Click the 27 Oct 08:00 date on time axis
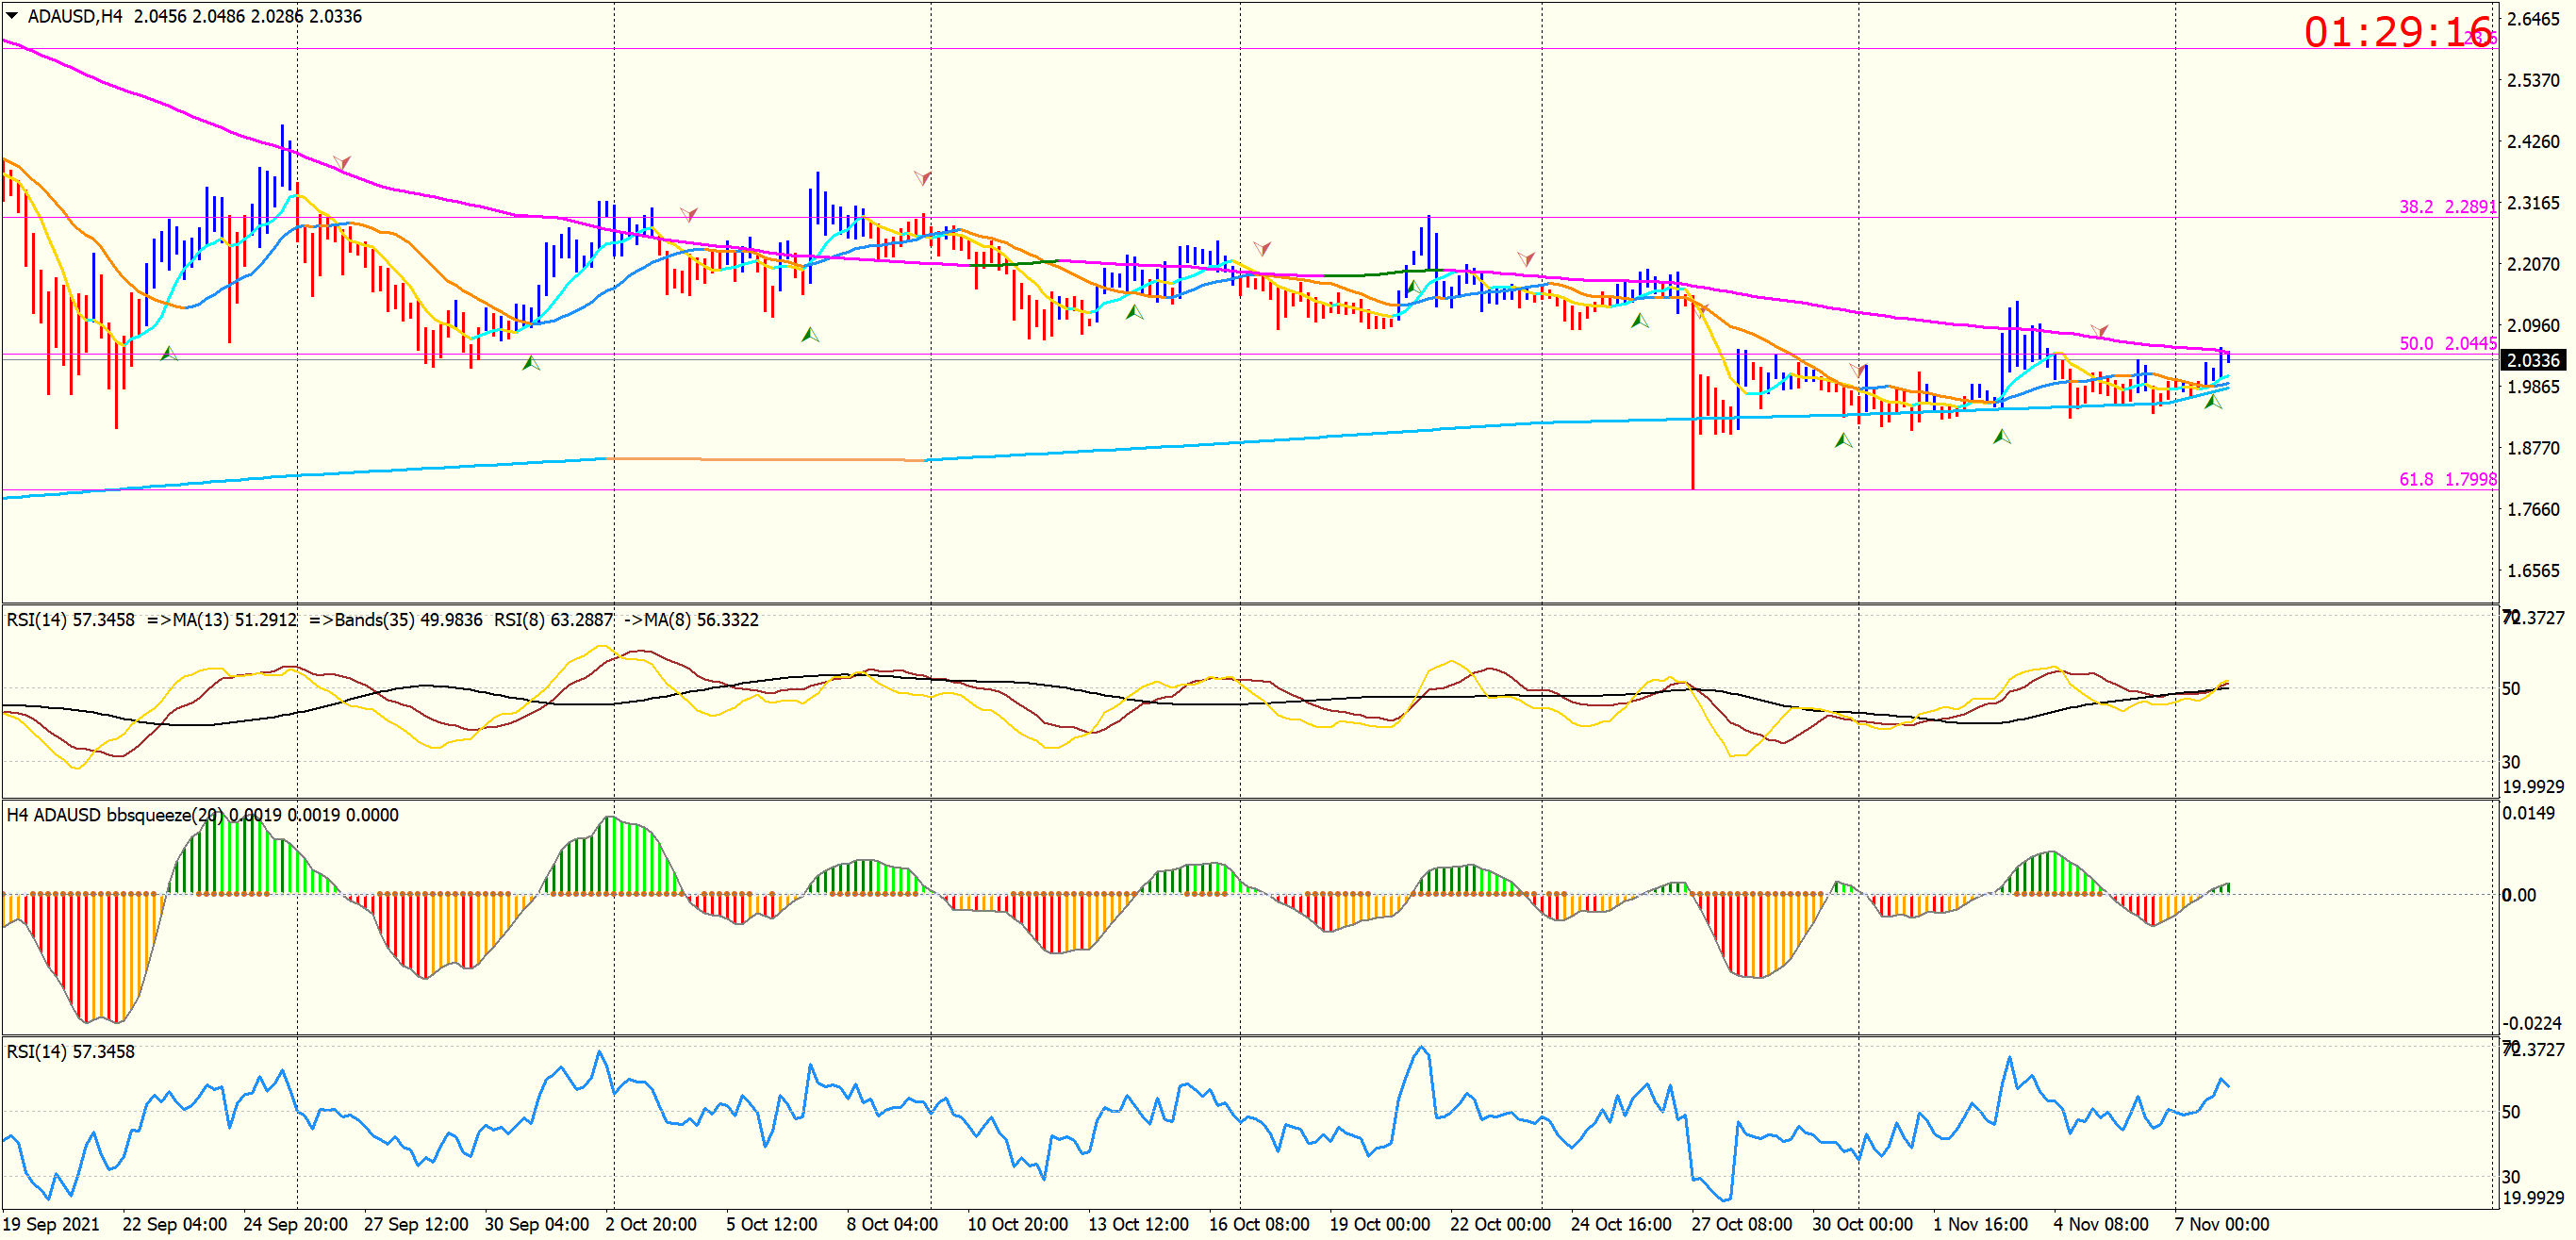Screen dimensions: 2576x1240 [1741, 1224]
